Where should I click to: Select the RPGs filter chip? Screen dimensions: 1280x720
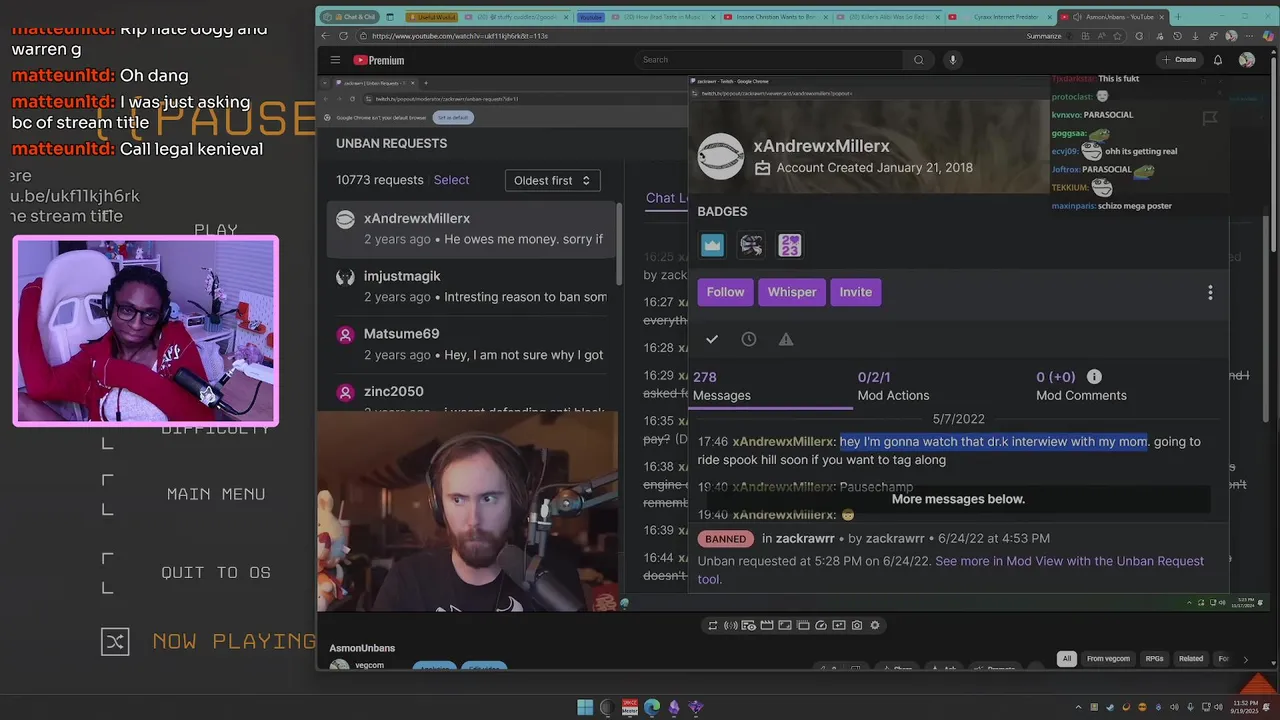(1154, 659)
